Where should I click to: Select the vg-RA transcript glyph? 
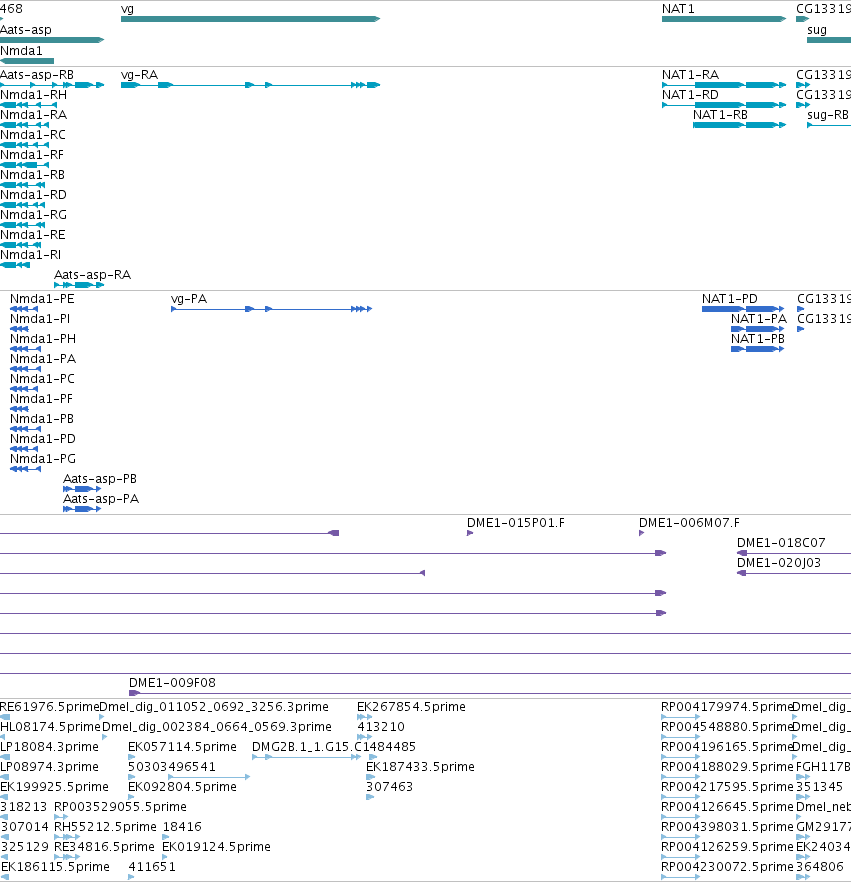[x=250, y=85]
